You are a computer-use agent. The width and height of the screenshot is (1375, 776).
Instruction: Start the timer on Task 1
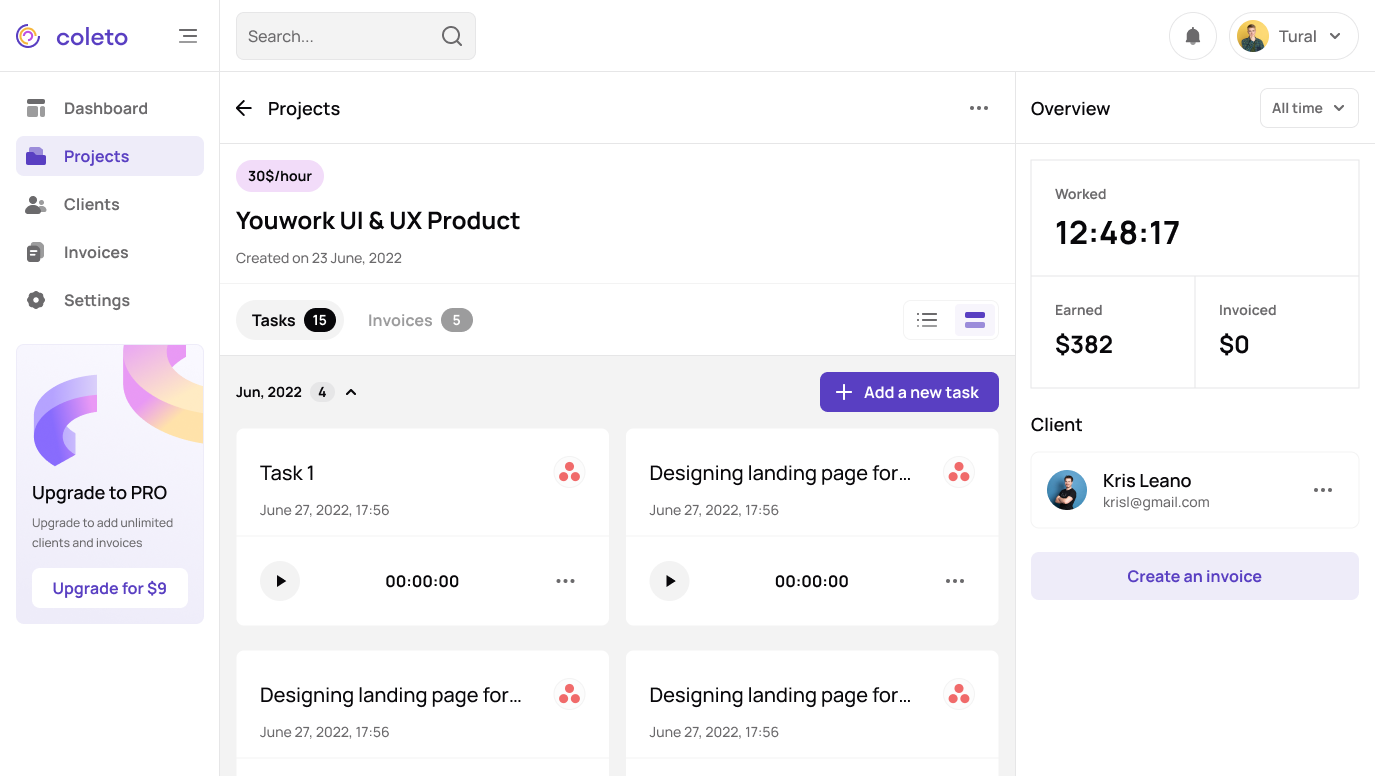pyautogui.click(x=280, y=581)
